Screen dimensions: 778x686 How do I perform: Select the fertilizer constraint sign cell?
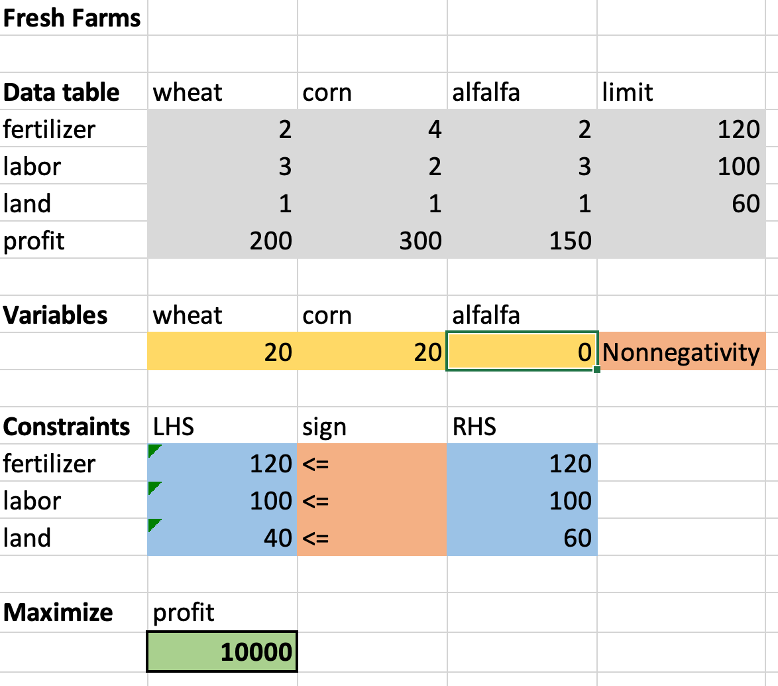(371, 464)
